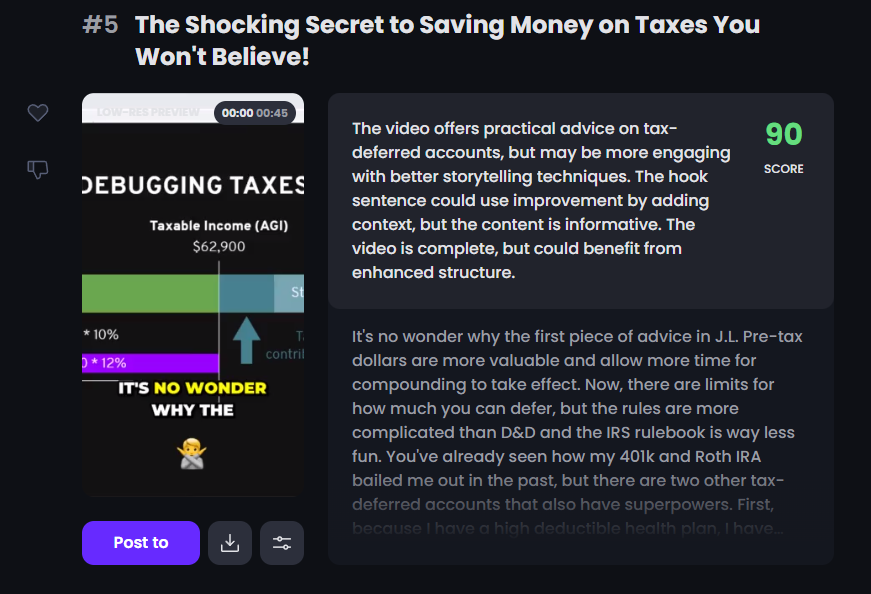Click the green bar in tax chart
871x594 pixels.
[151, 293]
